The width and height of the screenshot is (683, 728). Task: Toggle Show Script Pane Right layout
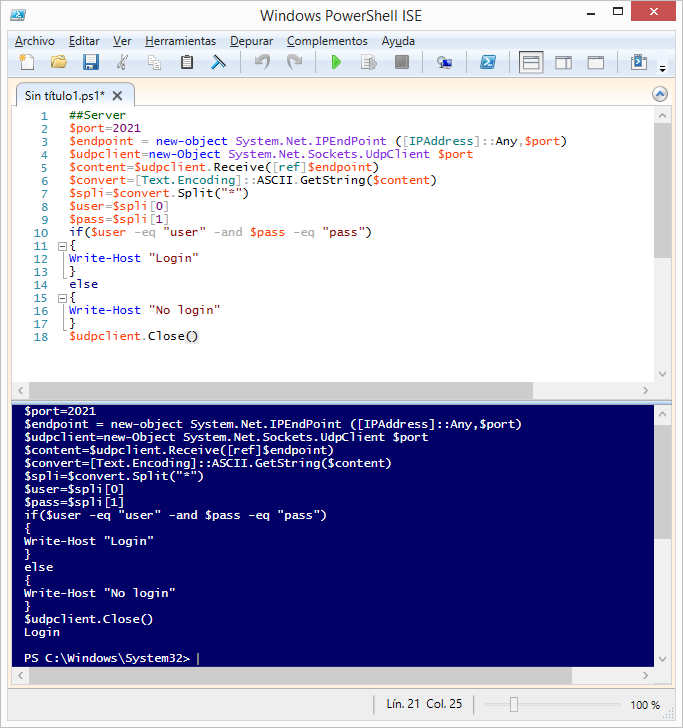(563, 63)
